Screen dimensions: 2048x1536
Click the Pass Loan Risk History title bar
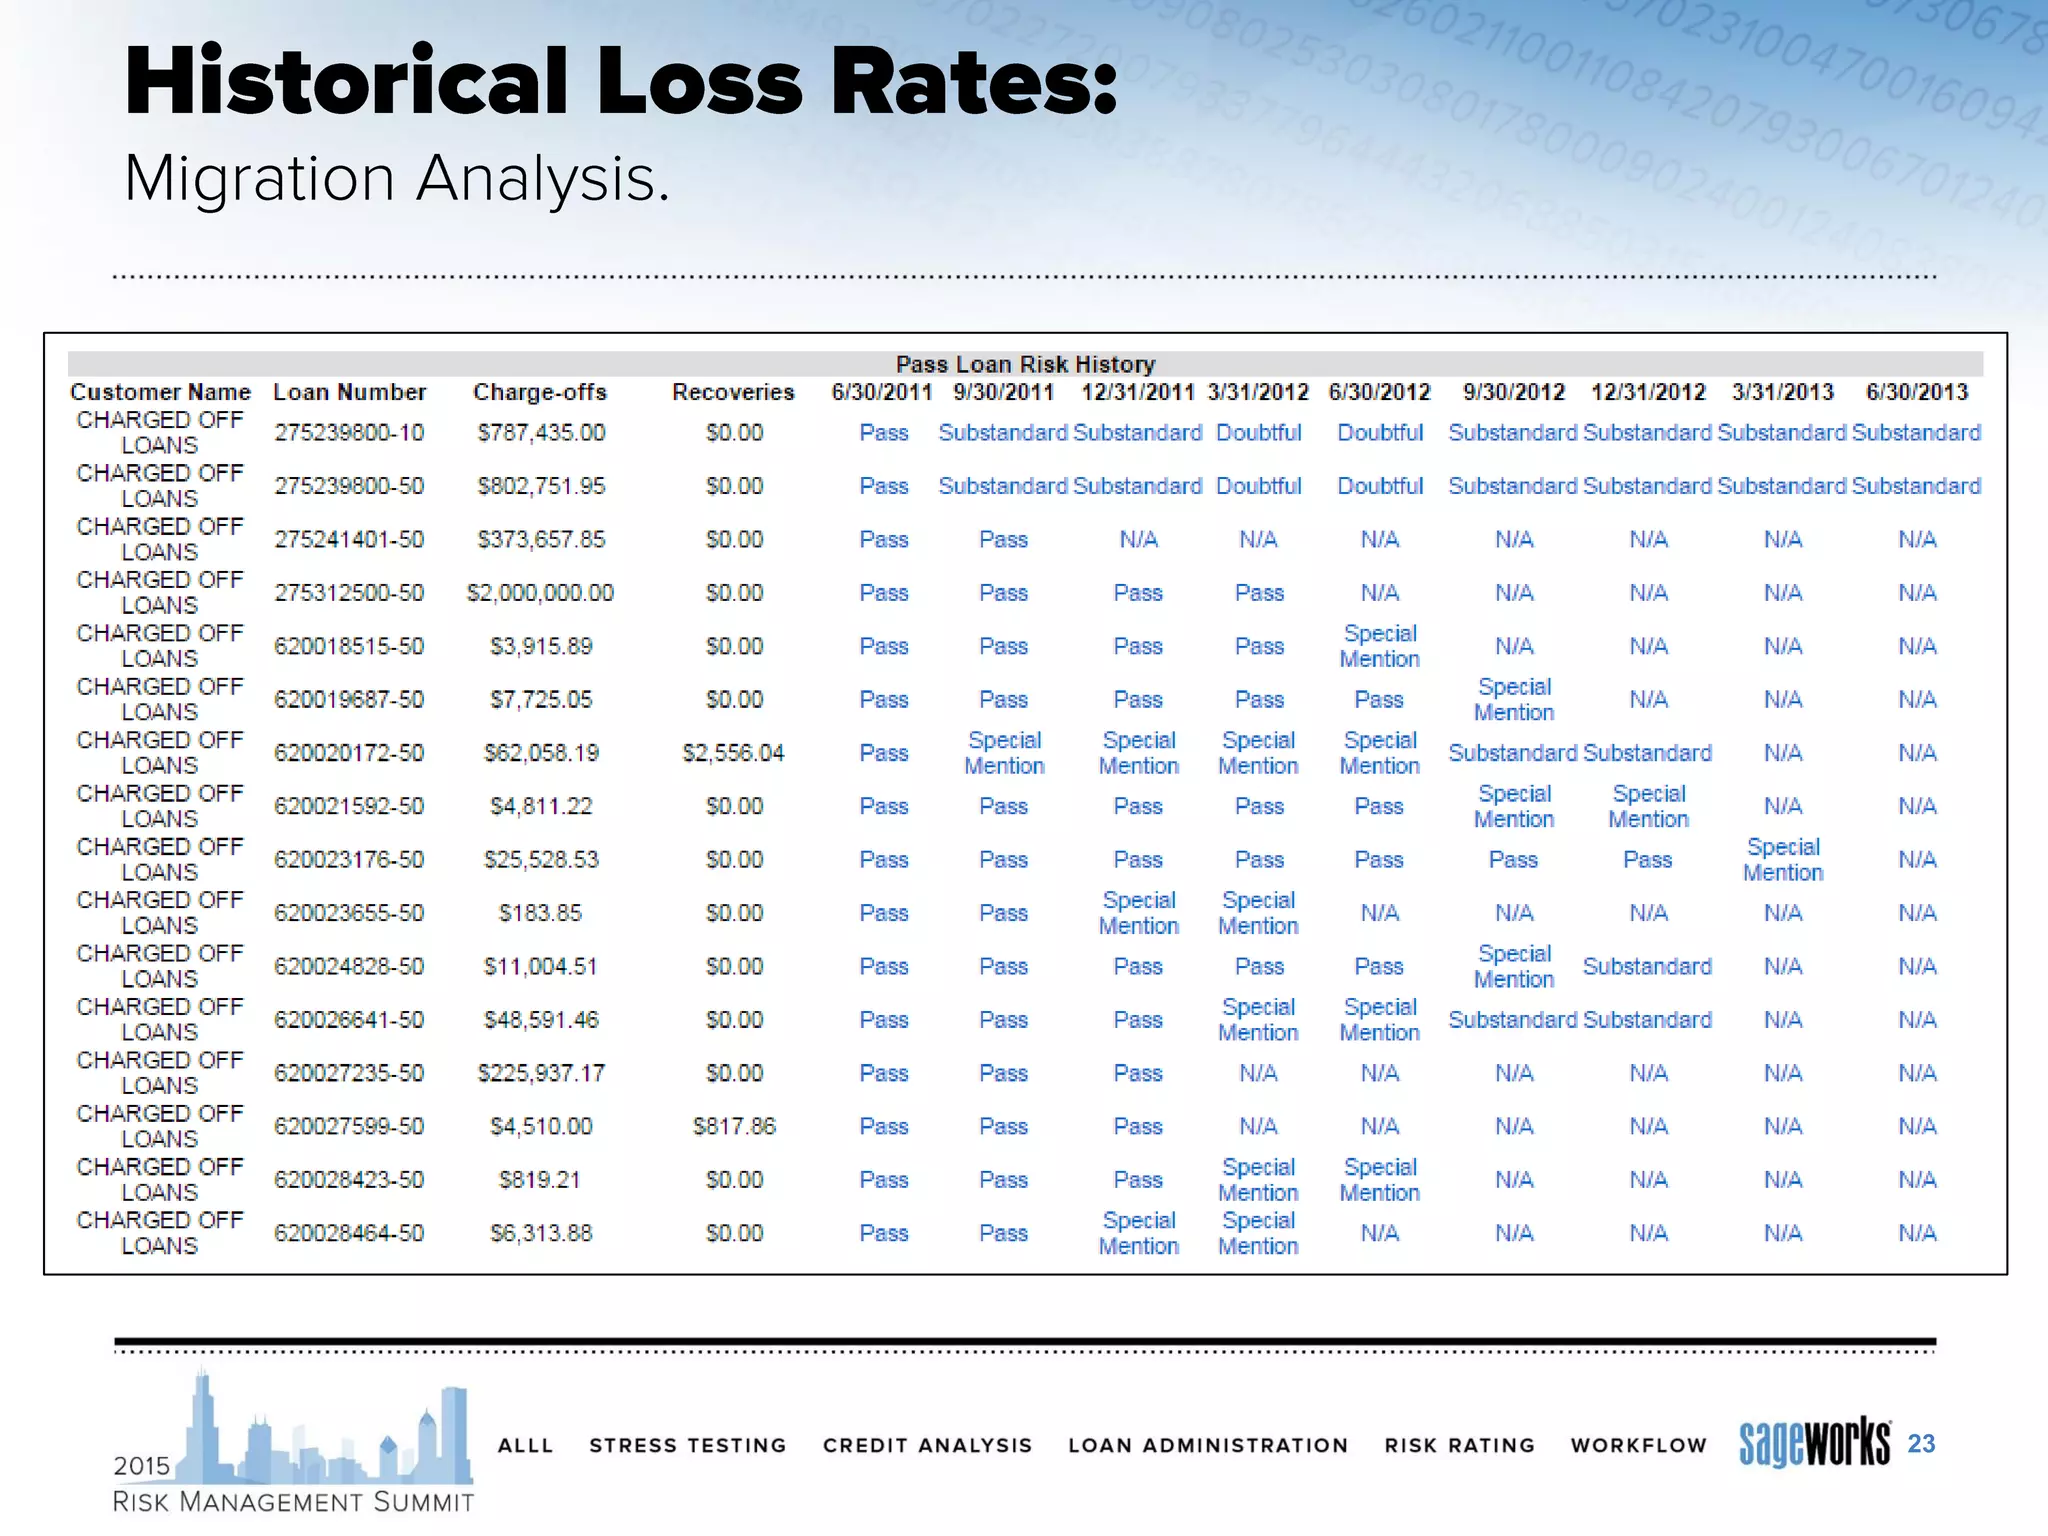[1024, 364]
